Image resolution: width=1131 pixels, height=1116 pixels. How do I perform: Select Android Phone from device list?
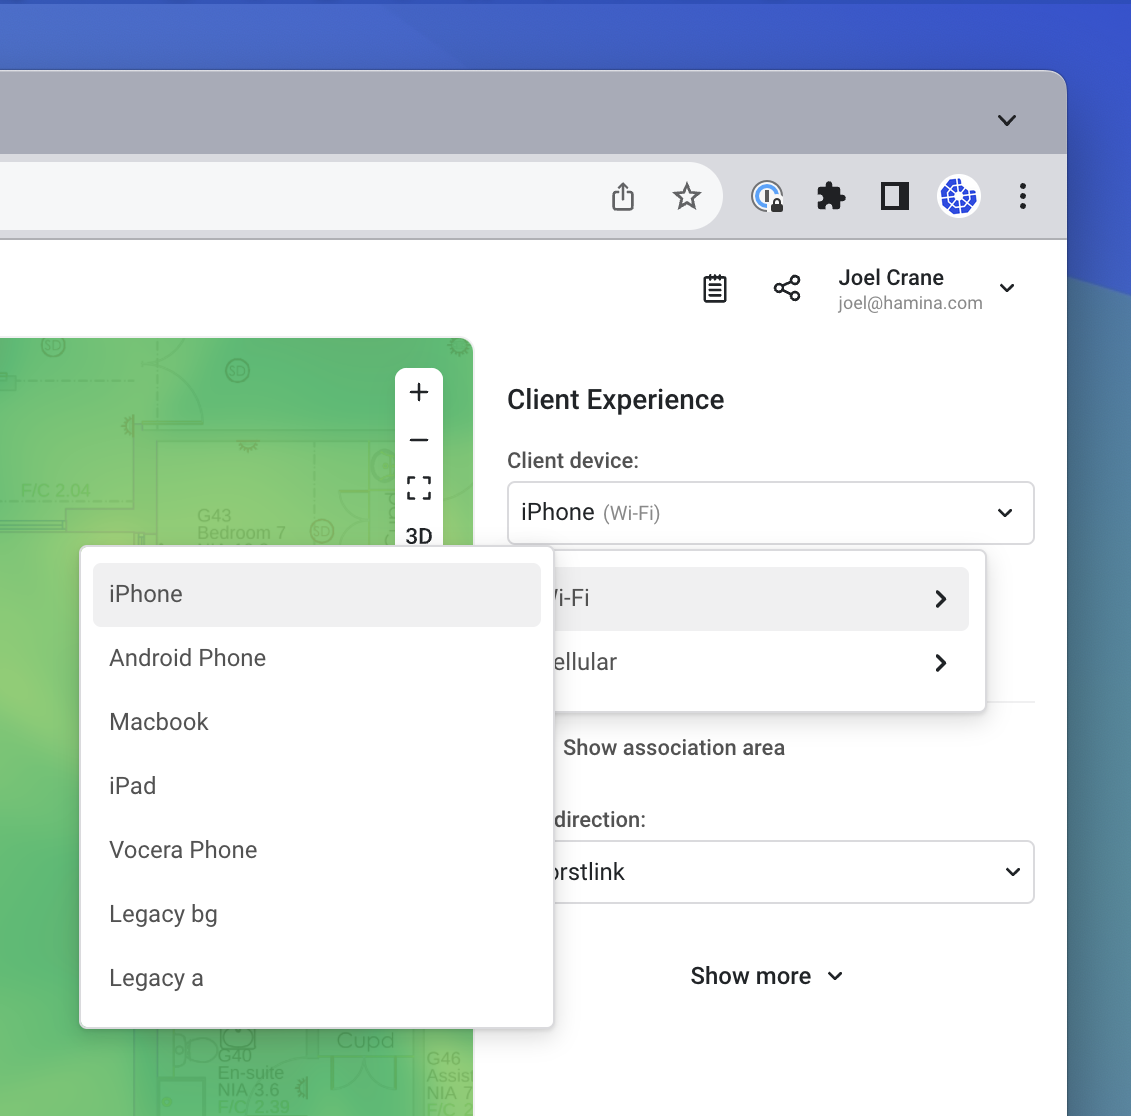coord(317,658)
